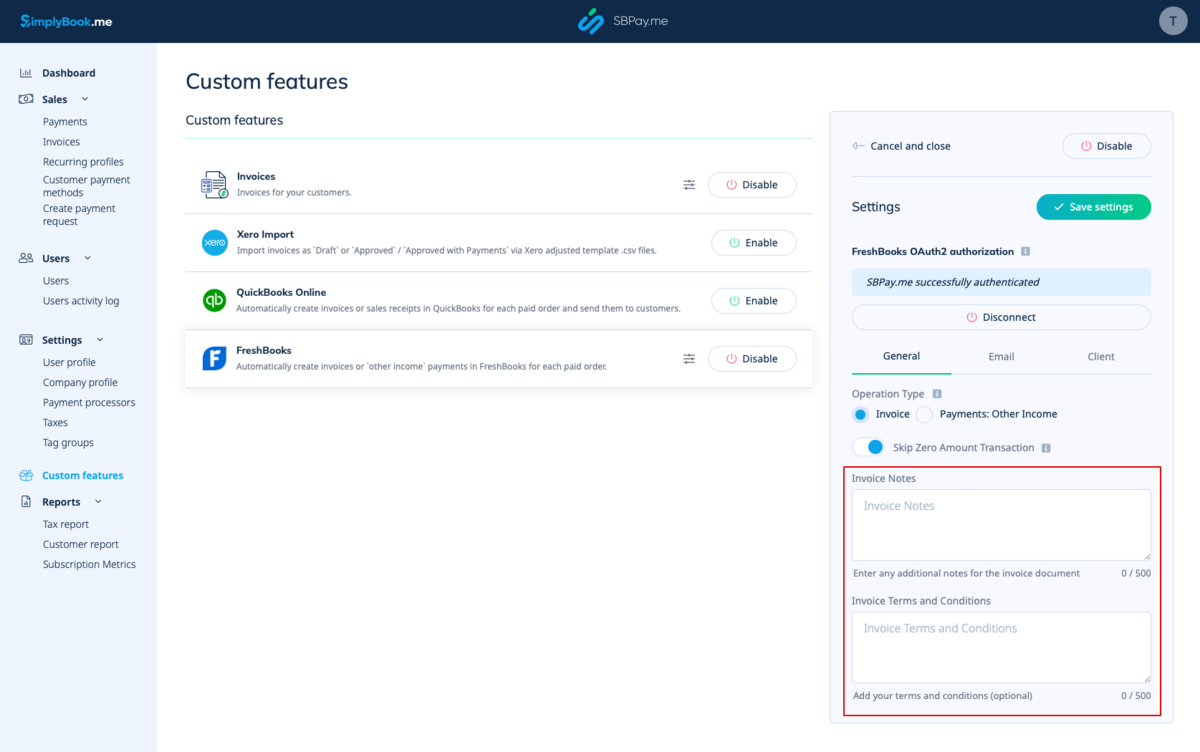Open Users activity log
1200x752 pixels.
click(81, 301)
